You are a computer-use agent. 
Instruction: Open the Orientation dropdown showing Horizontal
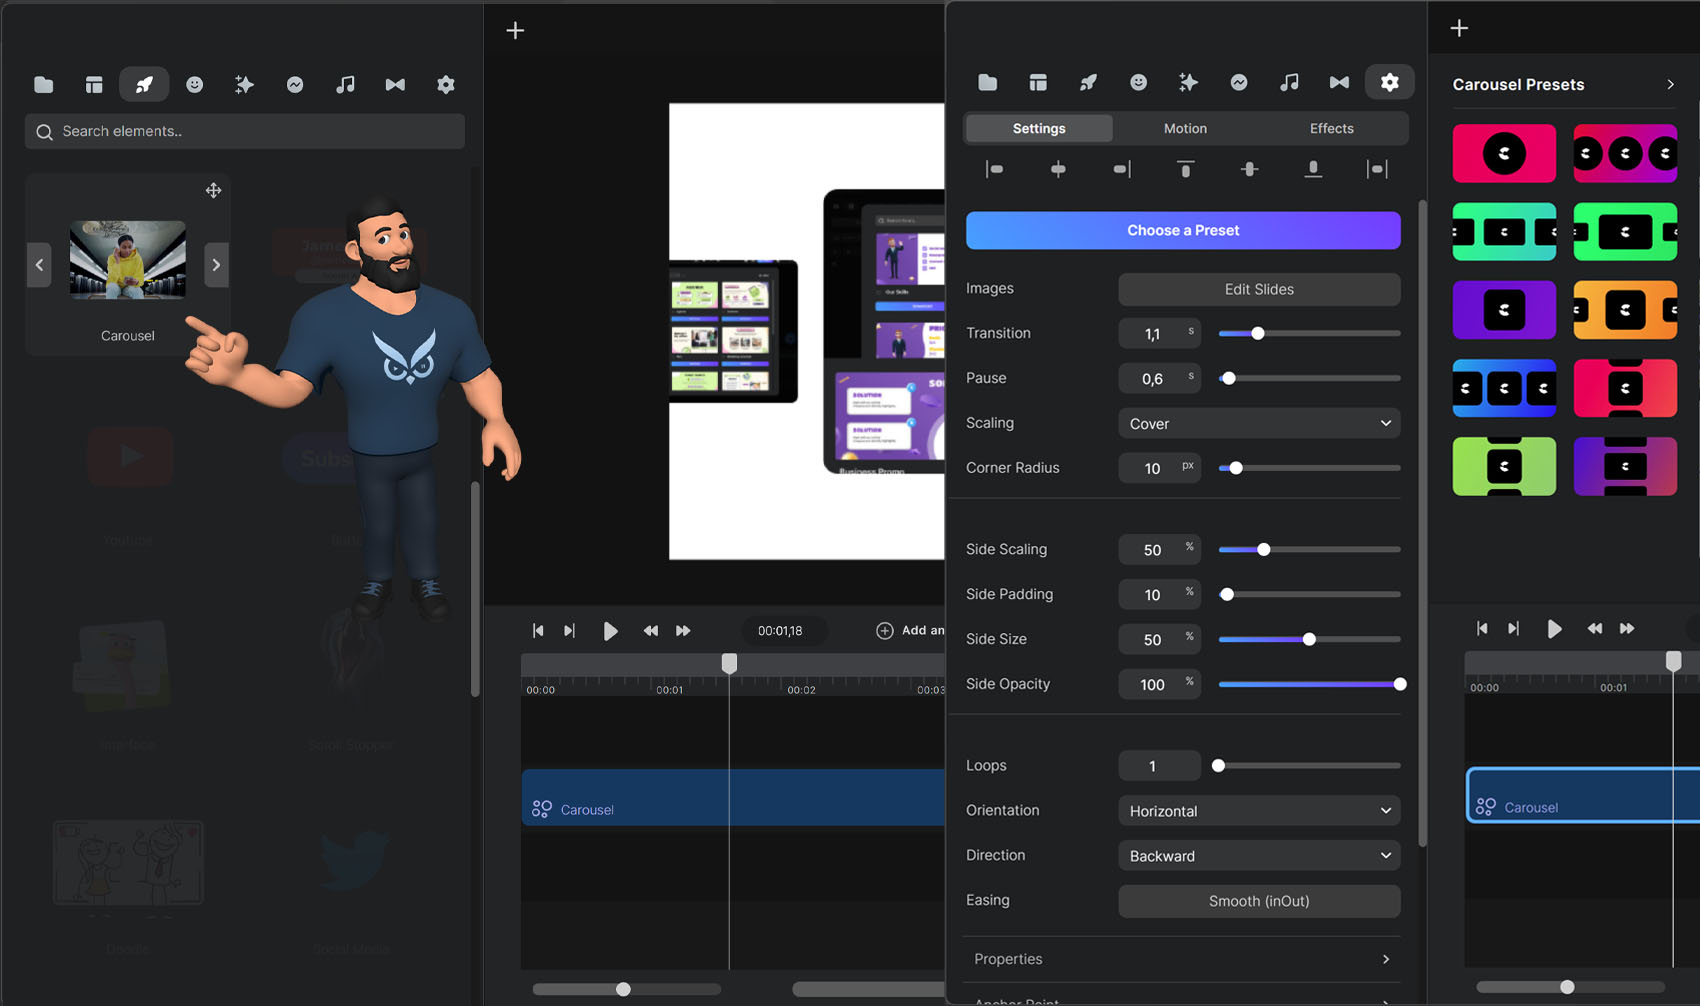[1258, 811]
